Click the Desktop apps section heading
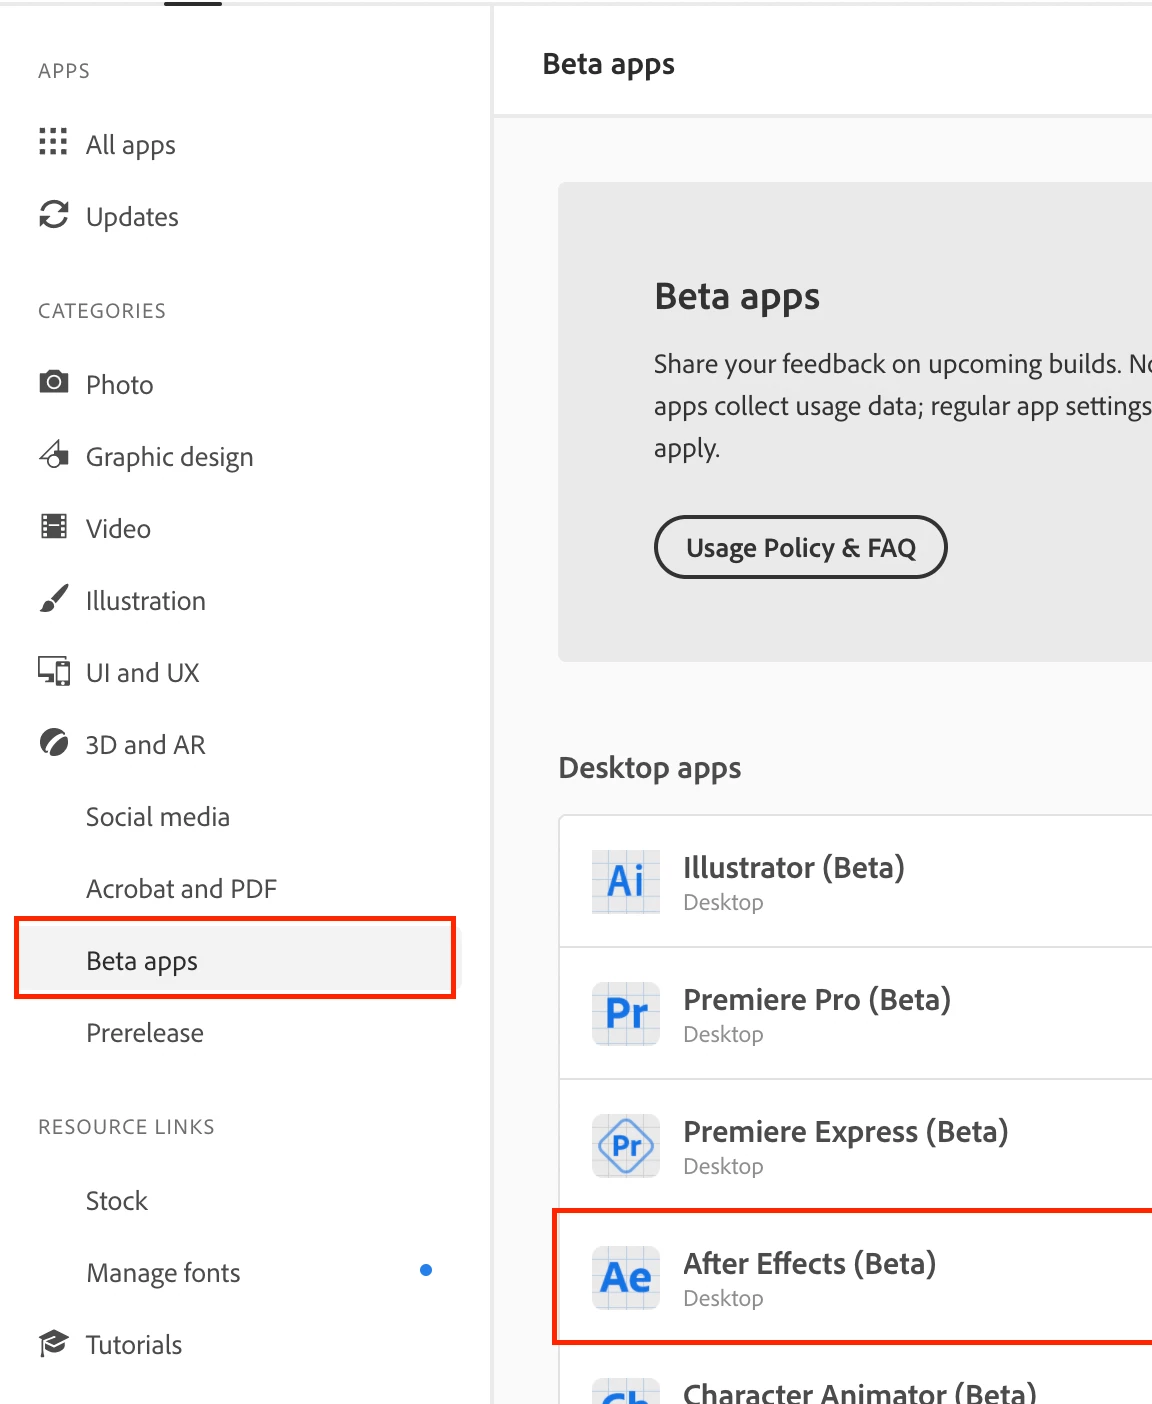Image resolution: width=1152 pixels, height=1404 pixels. pyautogui.click(x=650, y=768)
